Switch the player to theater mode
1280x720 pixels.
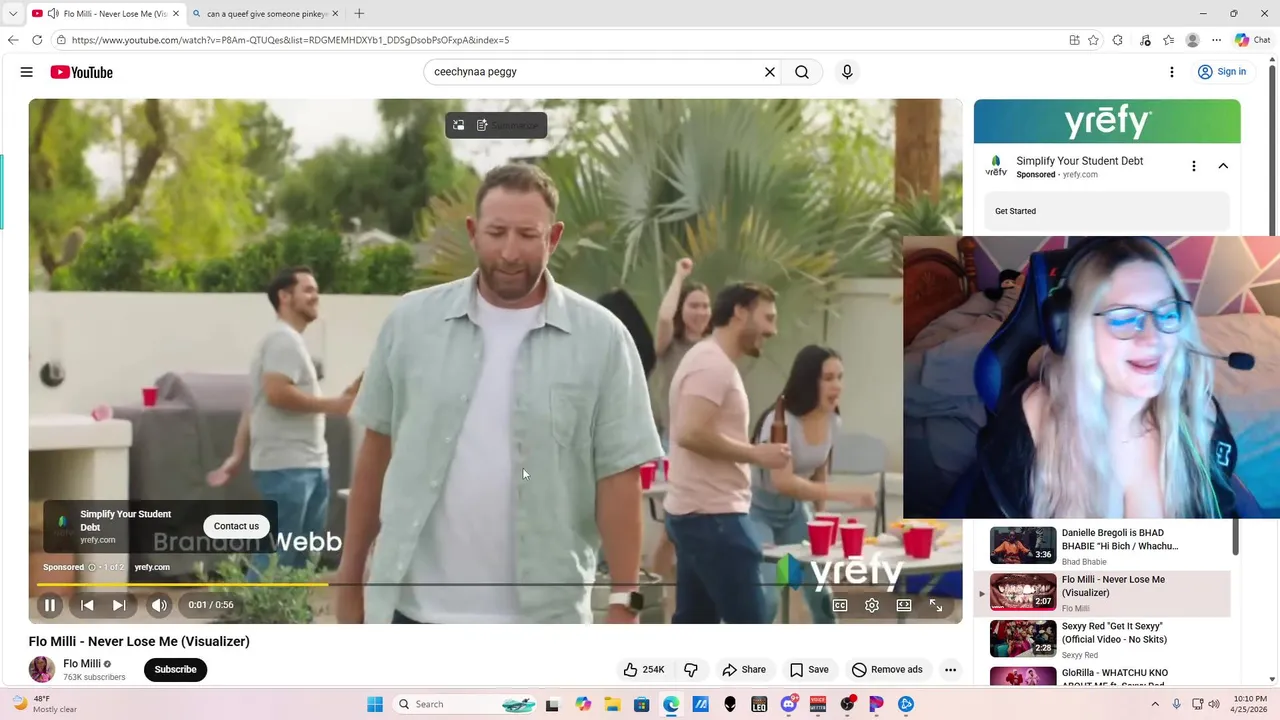904,605
